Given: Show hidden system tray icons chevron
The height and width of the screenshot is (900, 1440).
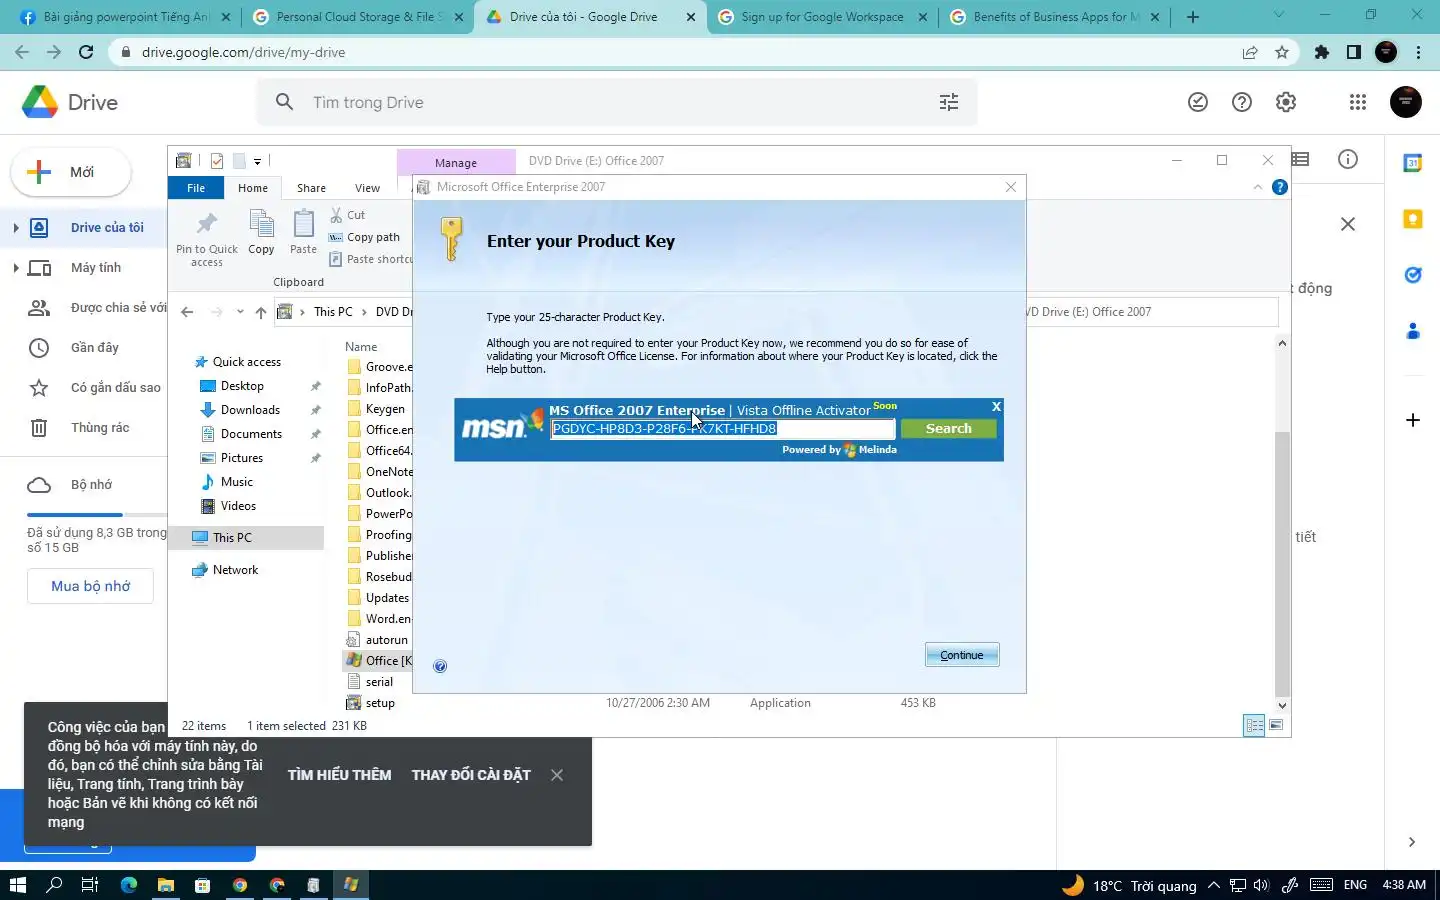Looking at the screenshot, I should pyautogui.click(x=1213, y=885).
